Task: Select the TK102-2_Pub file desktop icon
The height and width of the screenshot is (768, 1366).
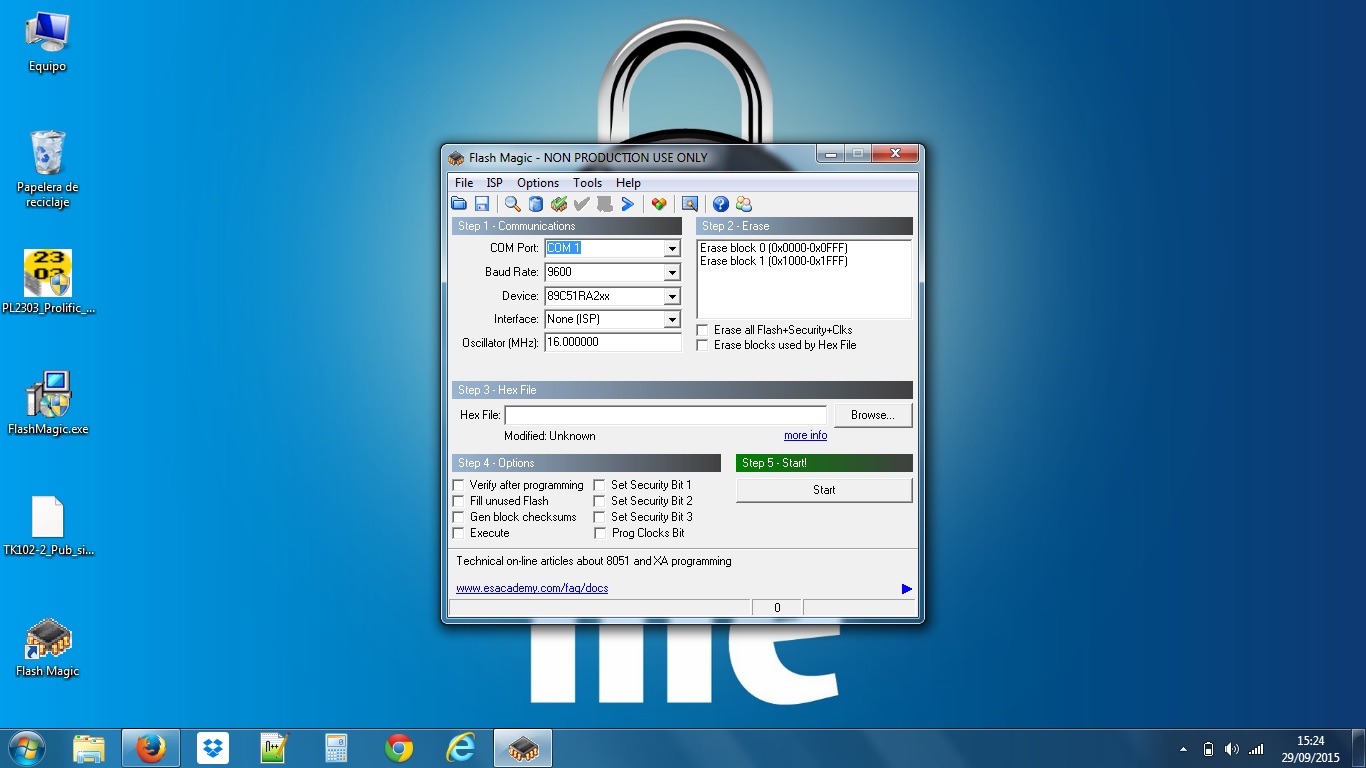Action: point(48,526)
